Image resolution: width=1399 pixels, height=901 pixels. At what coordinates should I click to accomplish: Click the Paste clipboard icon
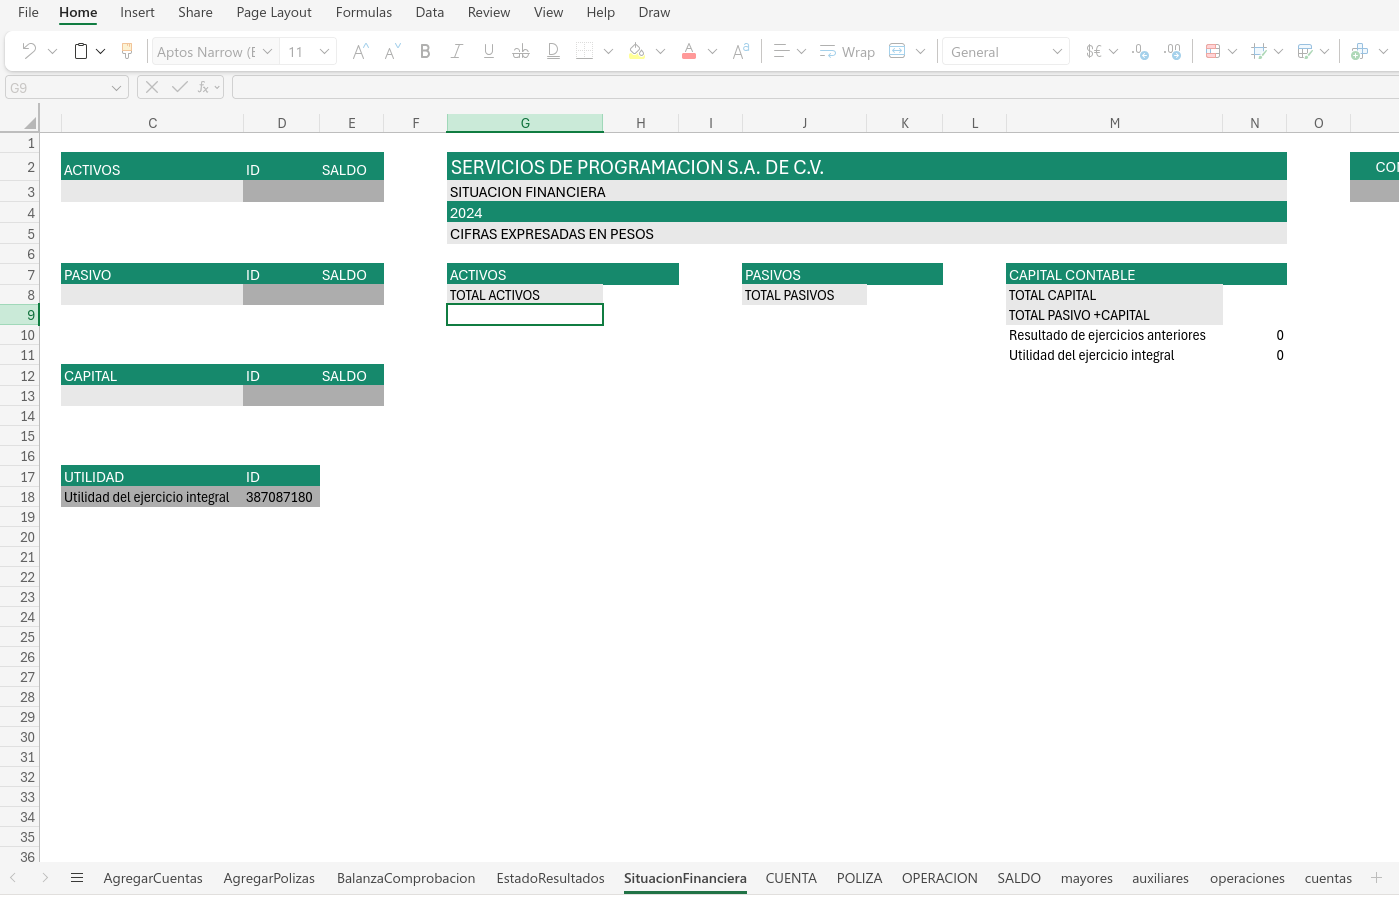click(x=81, y=51)
